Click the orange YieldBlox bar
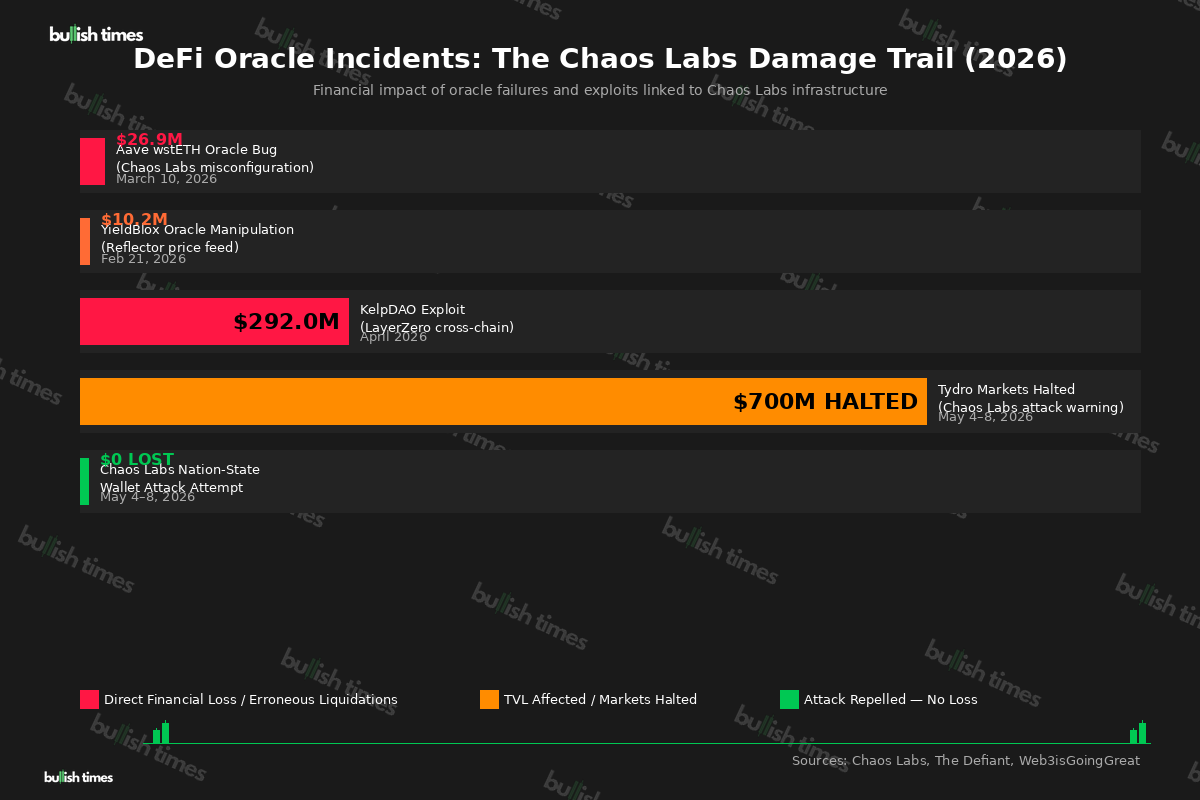 tap(85, 241)
